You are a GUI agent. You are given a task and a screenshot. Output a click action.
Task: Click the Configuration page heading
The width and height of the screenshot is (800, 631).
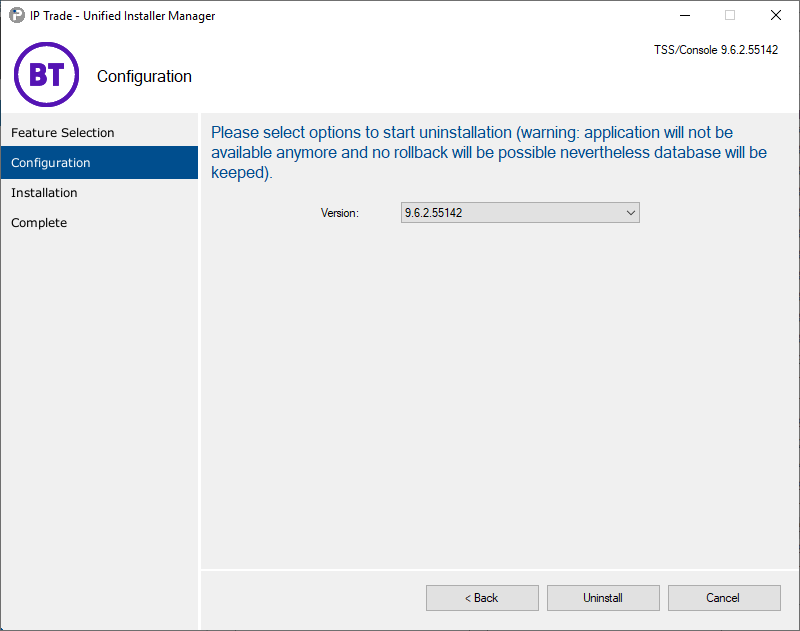point(144,77)
